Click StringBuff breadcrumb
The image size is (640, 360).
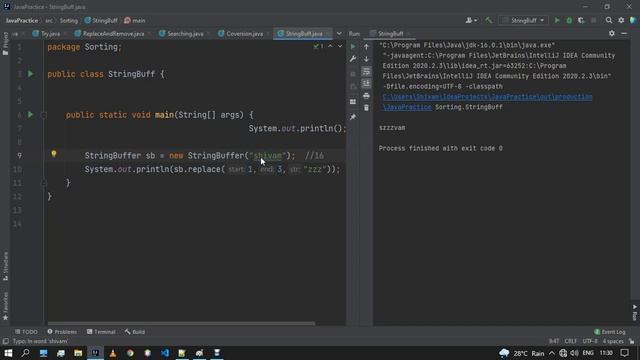tap(101, 20)
